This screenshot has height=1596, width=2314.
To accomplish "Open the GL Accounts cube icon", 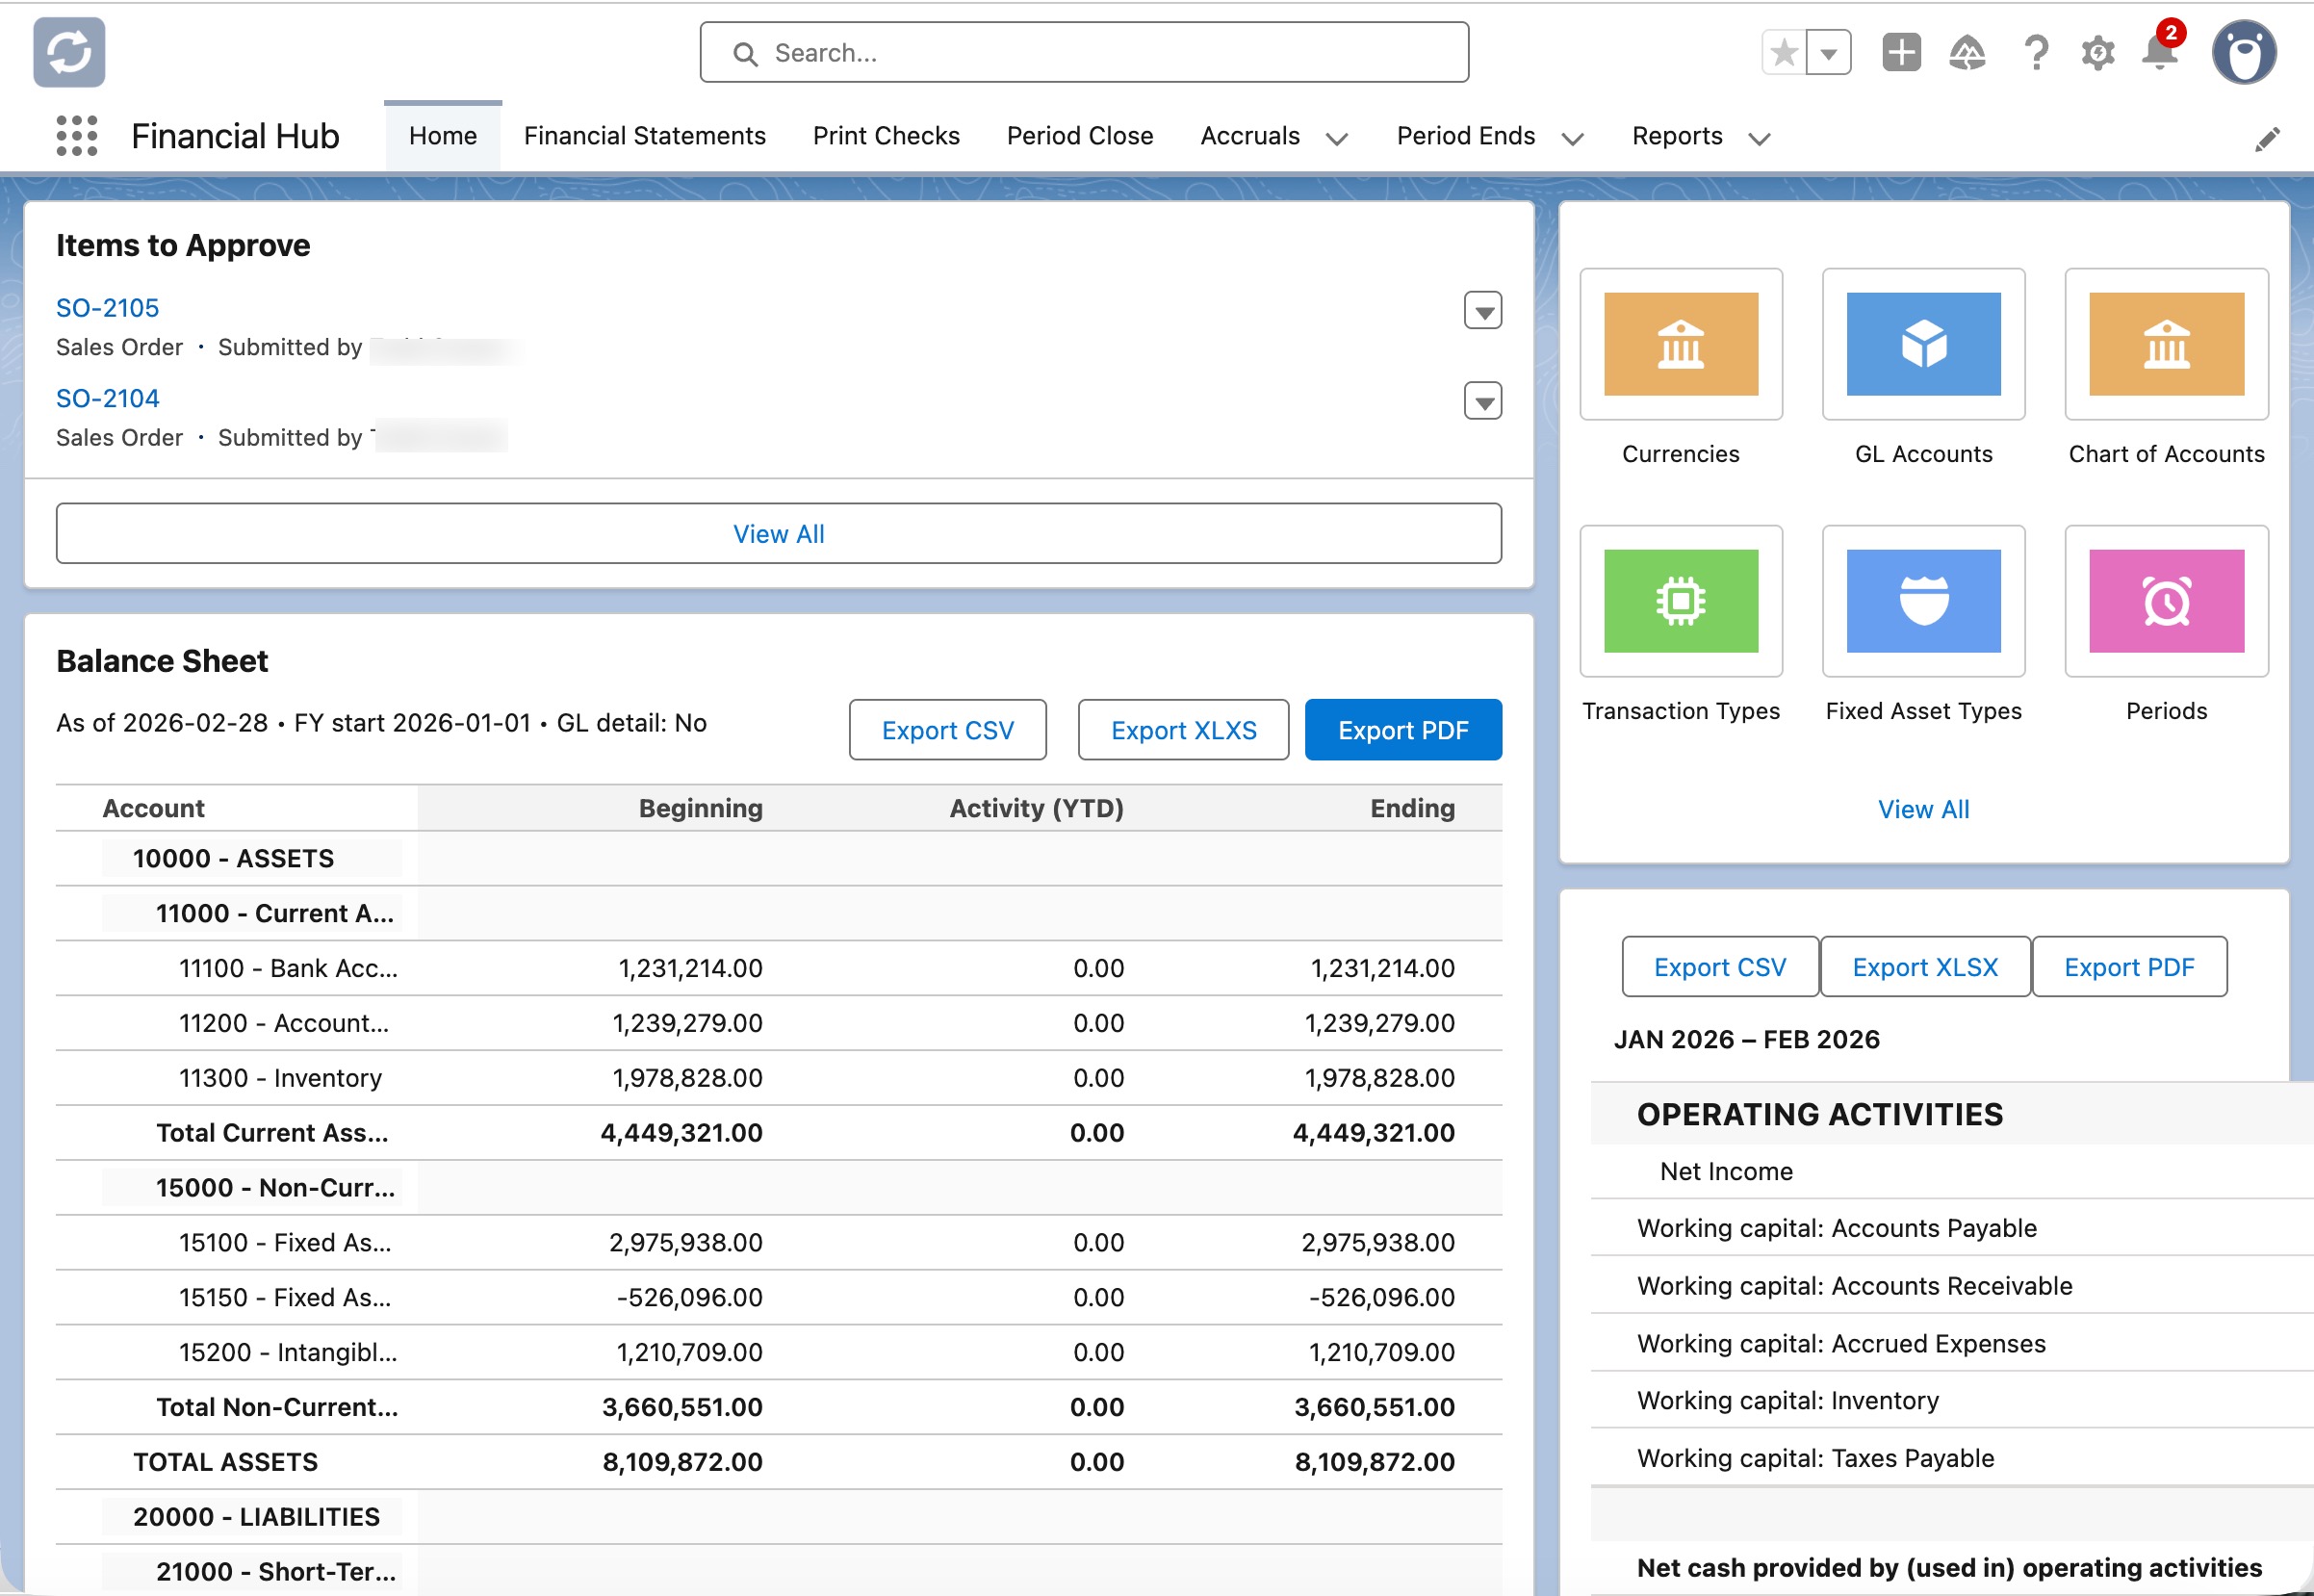I will point(1922,345).
